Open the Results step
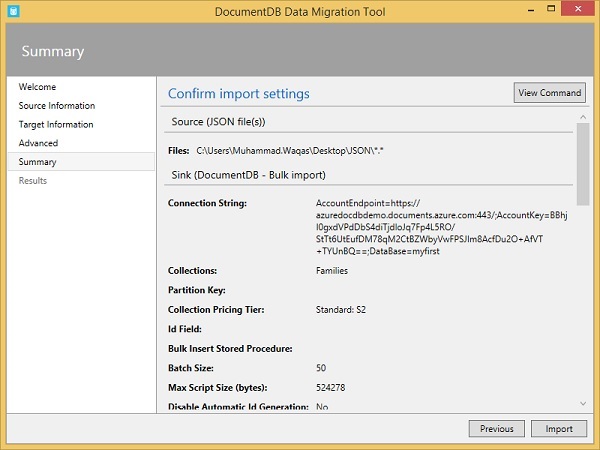Image resolution: width=600 pixels, height=450 pixels. 33,181
